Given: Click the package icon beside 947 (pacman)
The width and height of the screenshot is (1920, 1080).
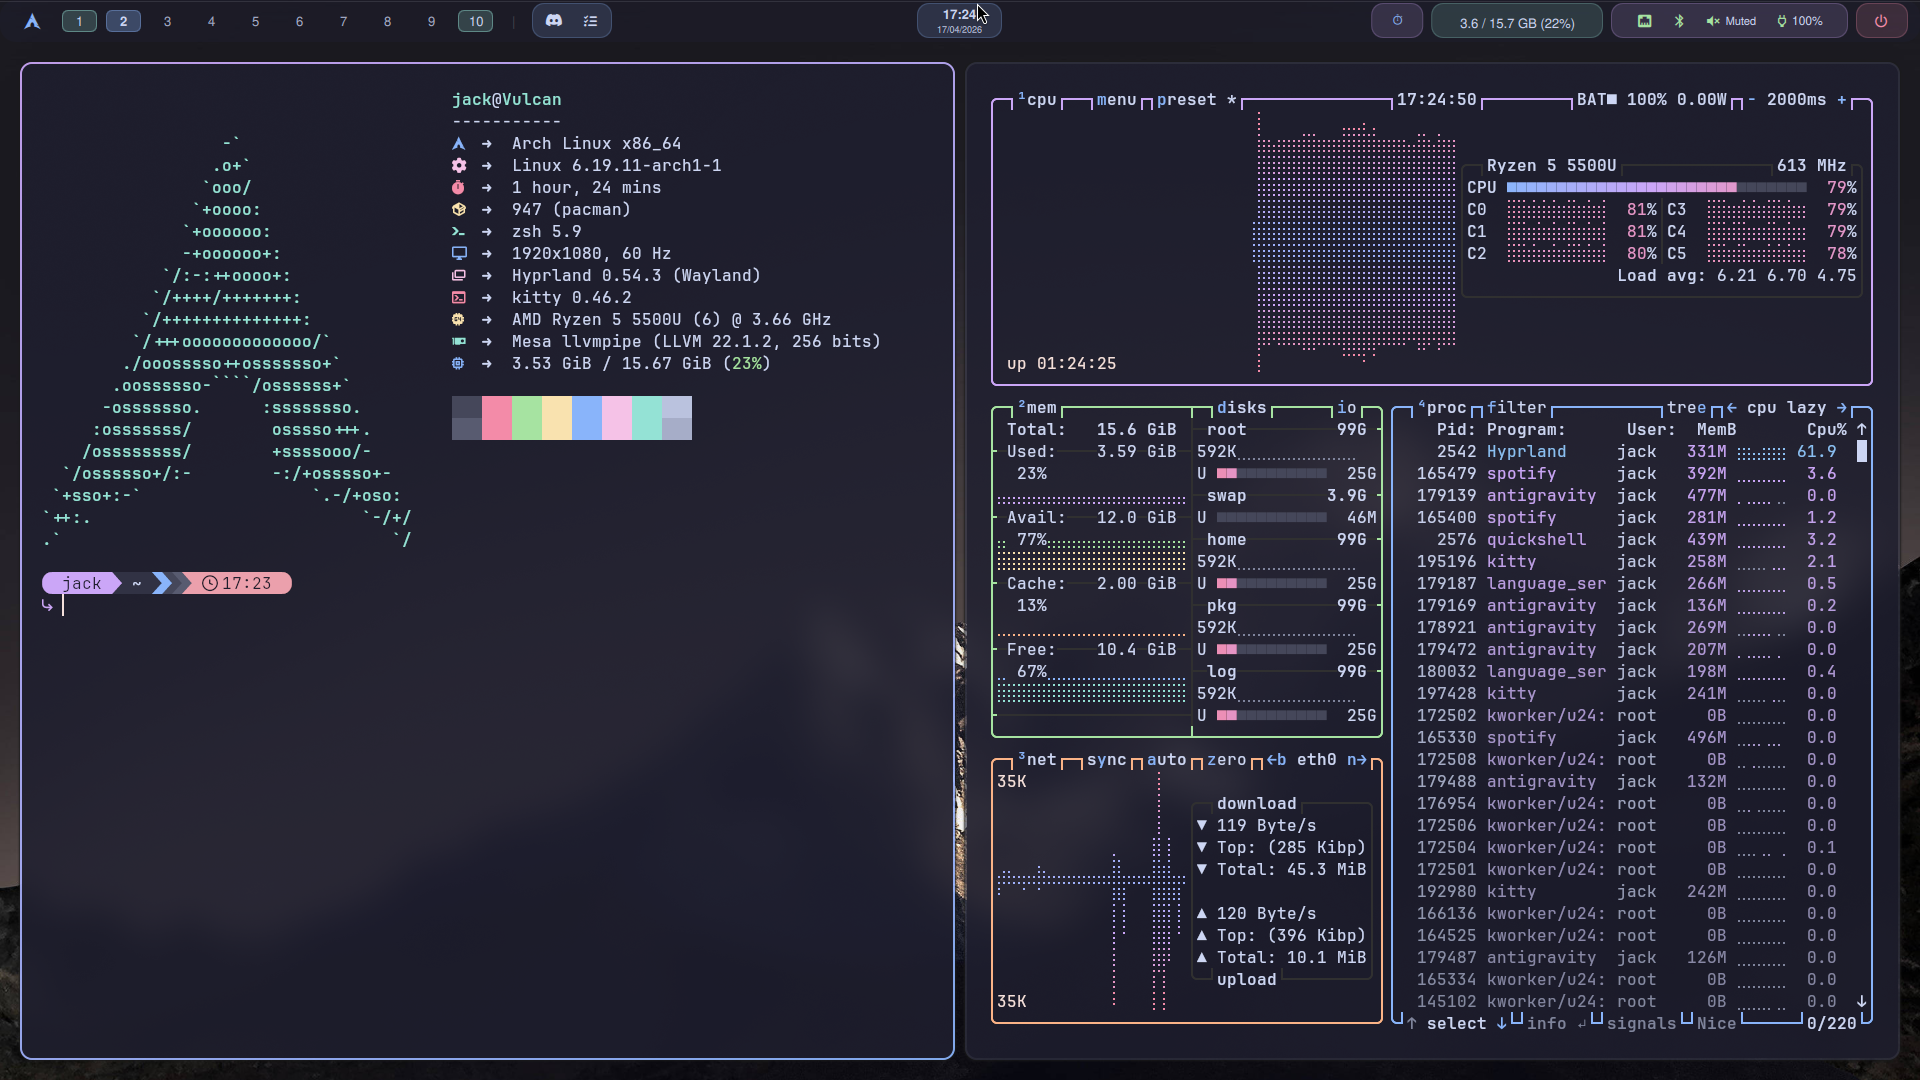Looking at the screenshot, I should [458, 210].
